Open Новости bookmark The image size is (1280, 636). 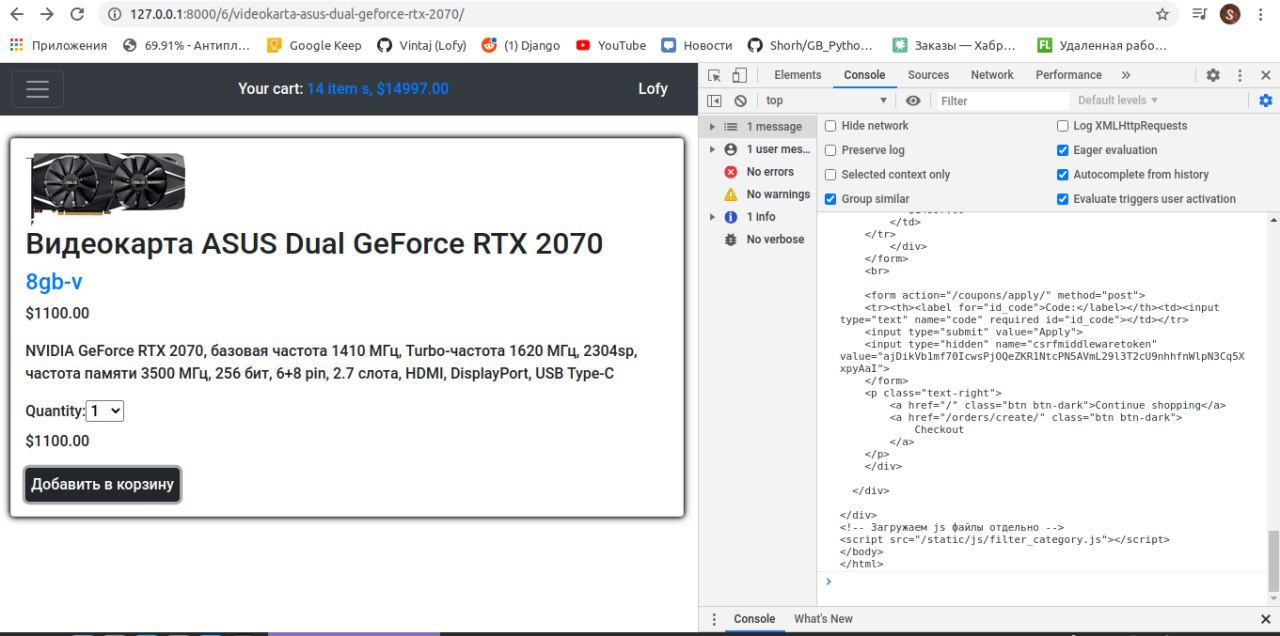[696, 45]
